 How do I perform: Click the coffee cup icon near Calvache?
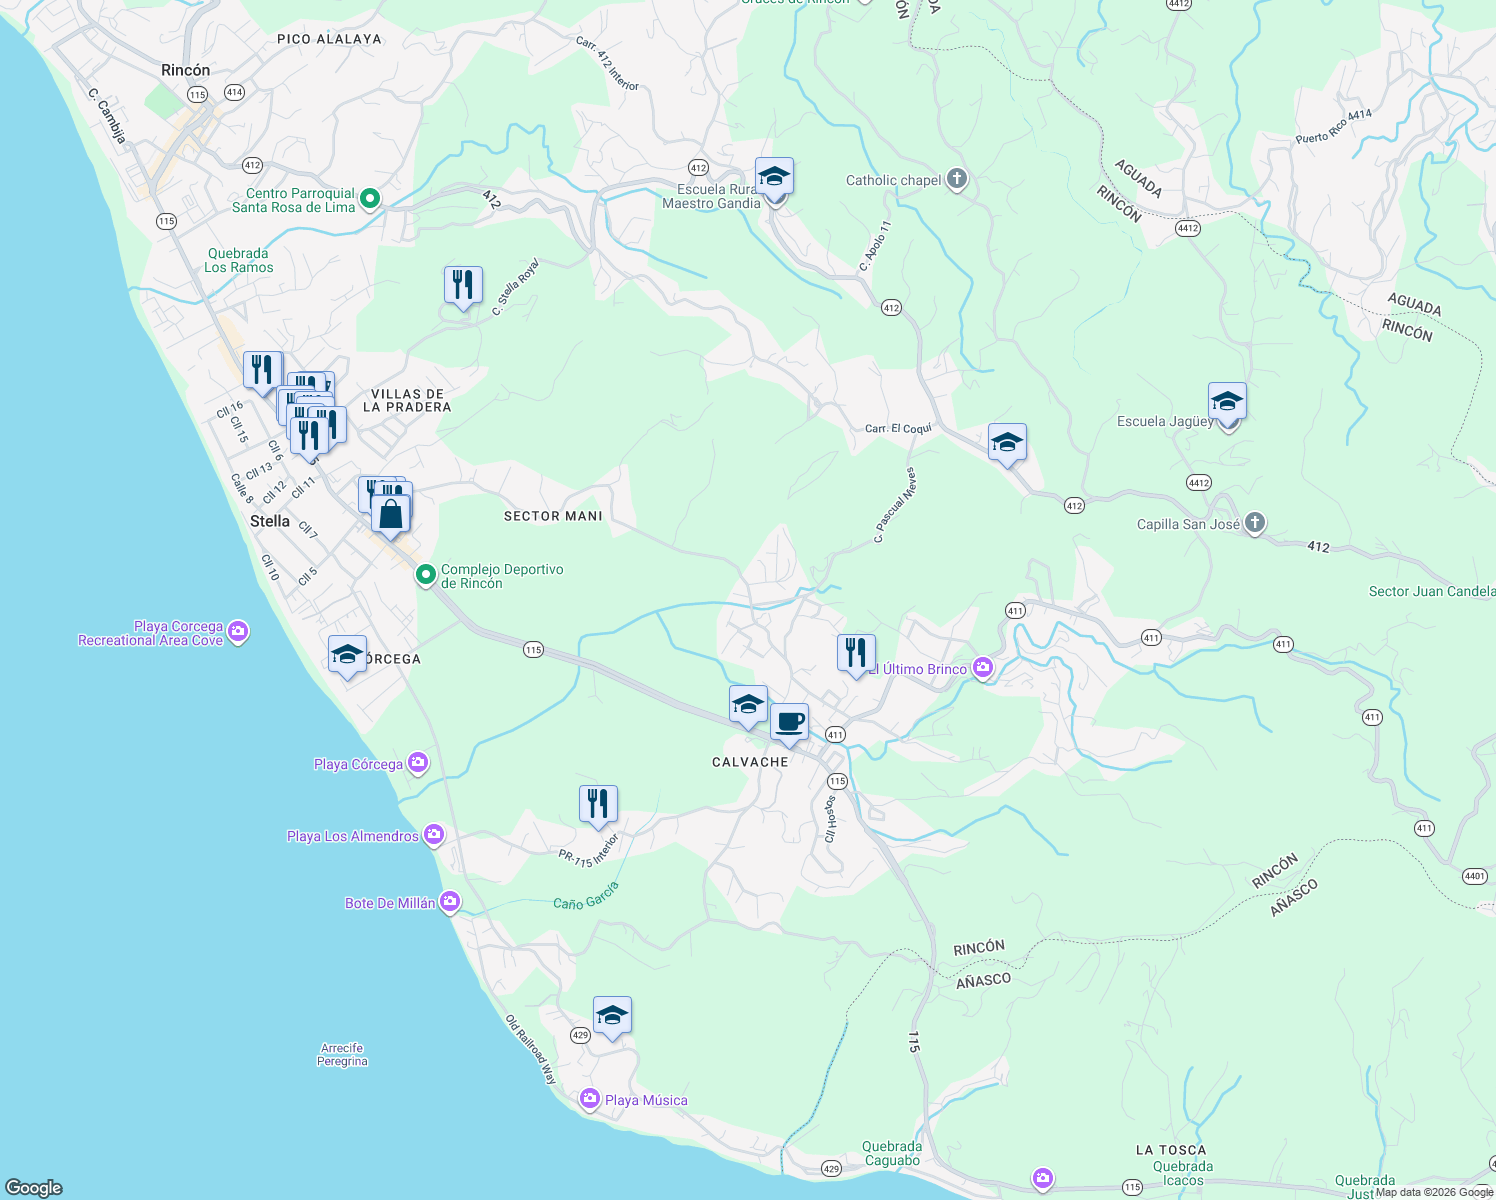click(x=790, y=719)
